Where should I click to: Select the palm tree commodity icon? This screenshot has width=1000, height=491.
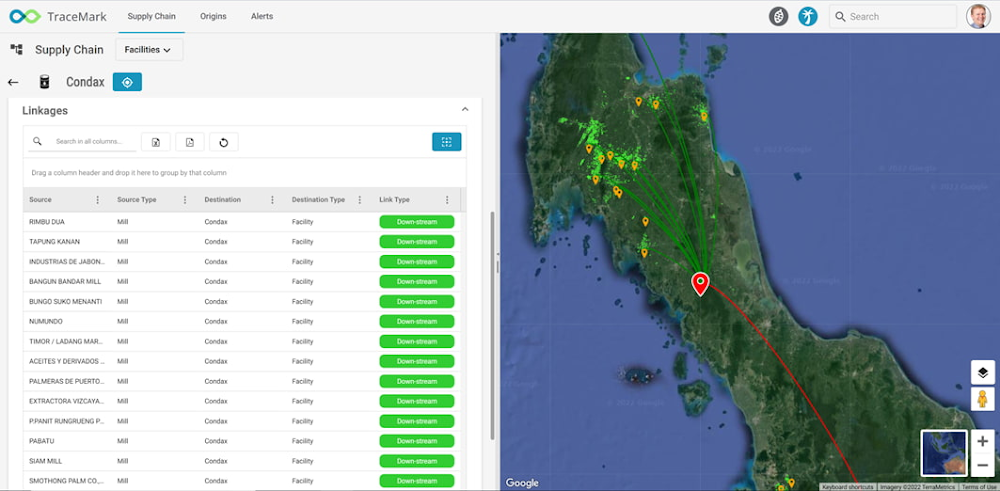tap(807, 17)
